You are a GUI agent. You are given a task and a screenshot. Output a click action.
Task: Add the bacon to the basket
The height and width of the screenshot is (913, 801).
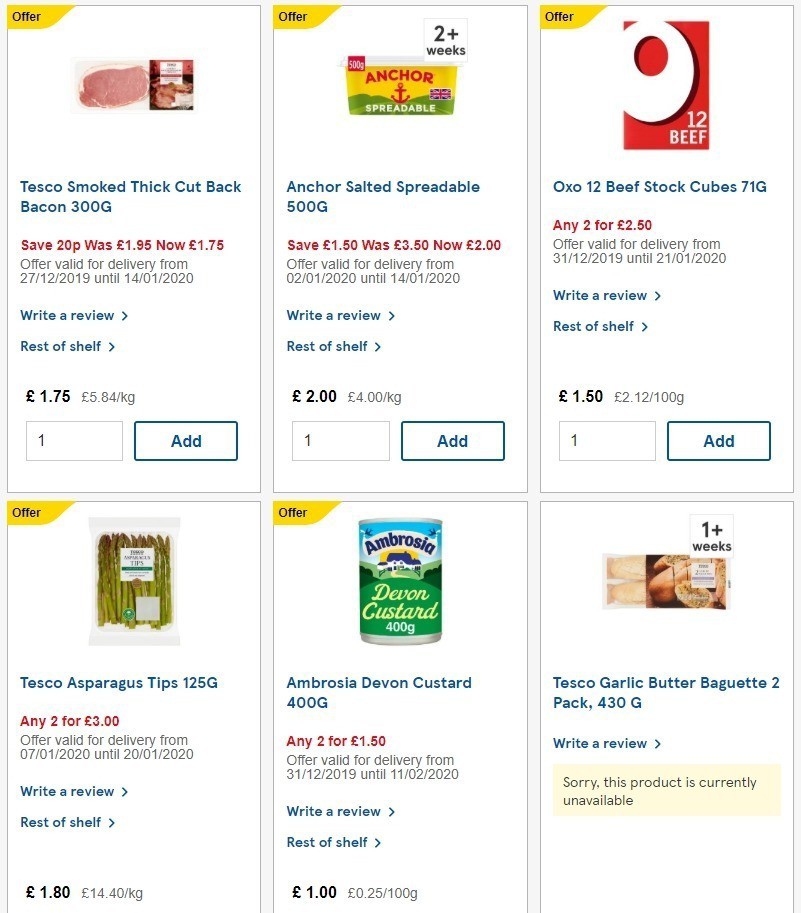pyautogui.click(x=186, y=440)
